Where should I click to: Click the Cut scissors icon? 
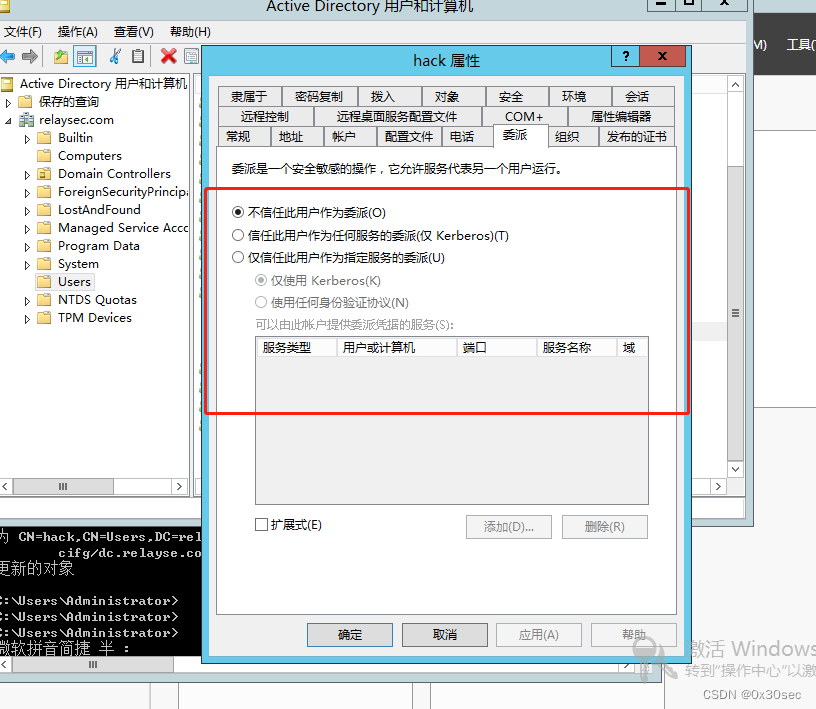pos(116,56)
